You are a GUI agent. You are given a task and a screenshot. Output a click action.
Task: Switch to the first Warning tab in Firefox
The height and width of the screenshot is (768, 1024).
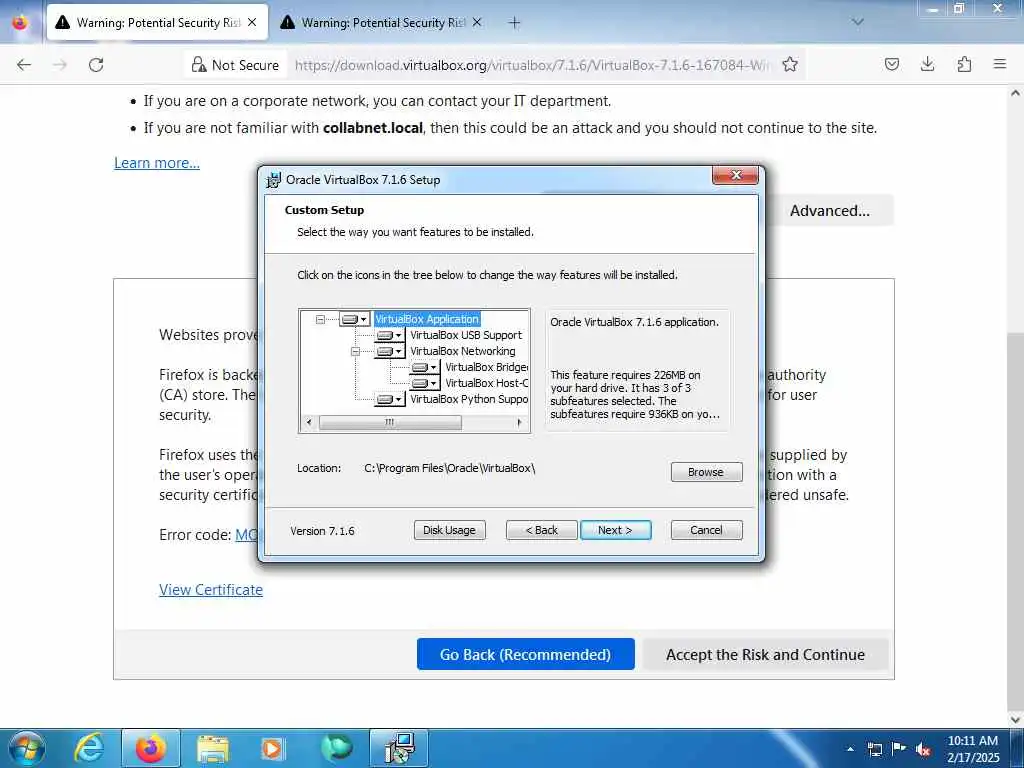(x=157, y=23)
